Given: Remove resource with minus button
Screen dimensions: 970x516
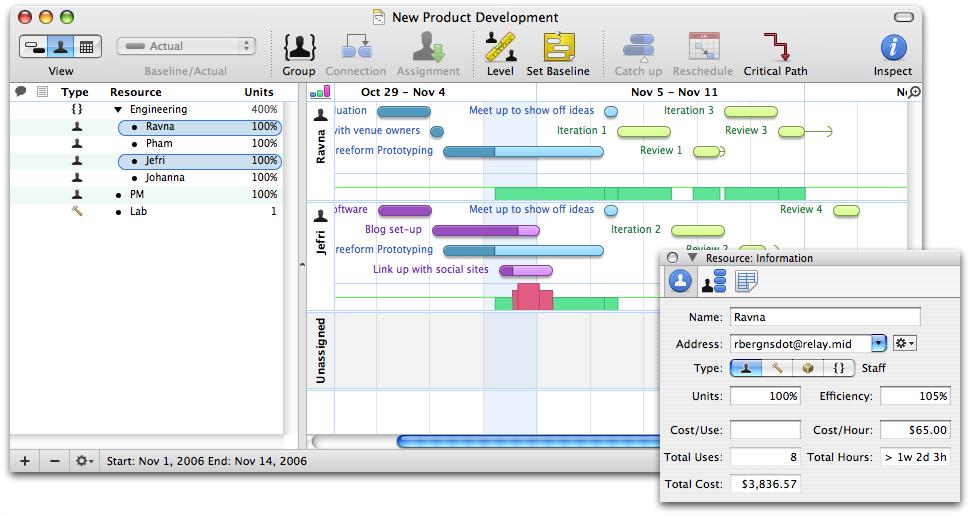Looking at the screenshot, I should coord(54,461).
